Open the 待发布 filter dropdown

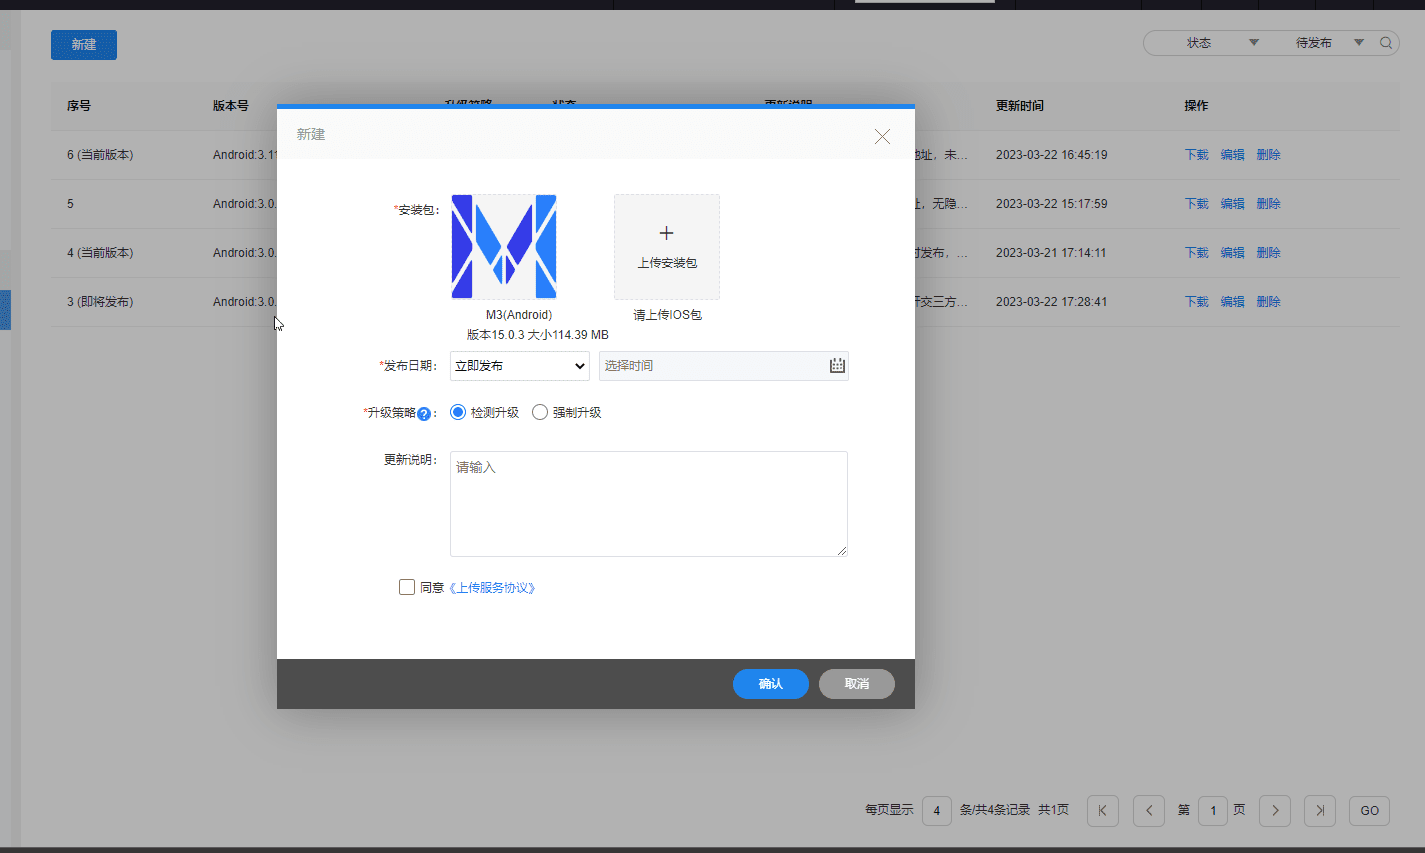1329,43
